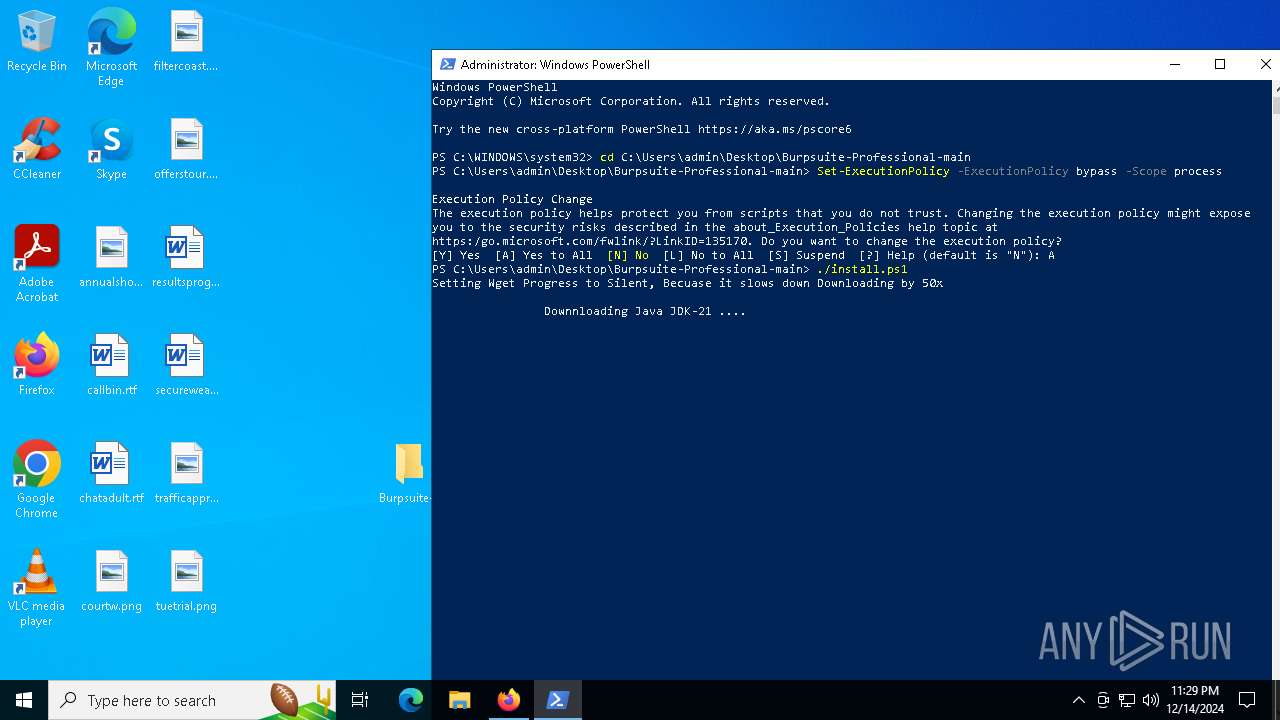Select the chatadult.rtf document
1280x720 pixels.
[111, 474]
